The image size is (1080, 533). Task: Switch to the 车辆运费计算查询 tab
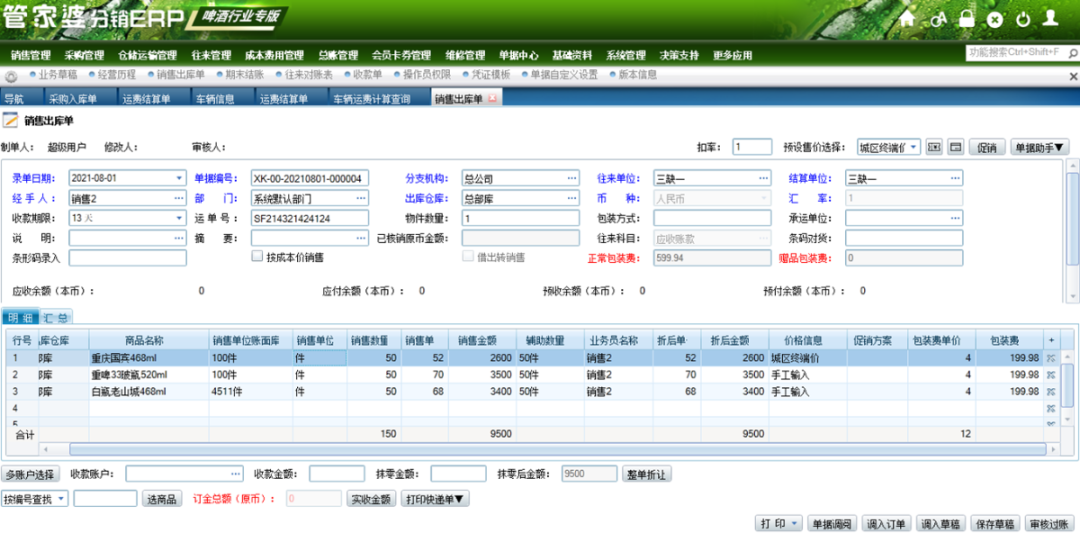click(x=371, y=99)
